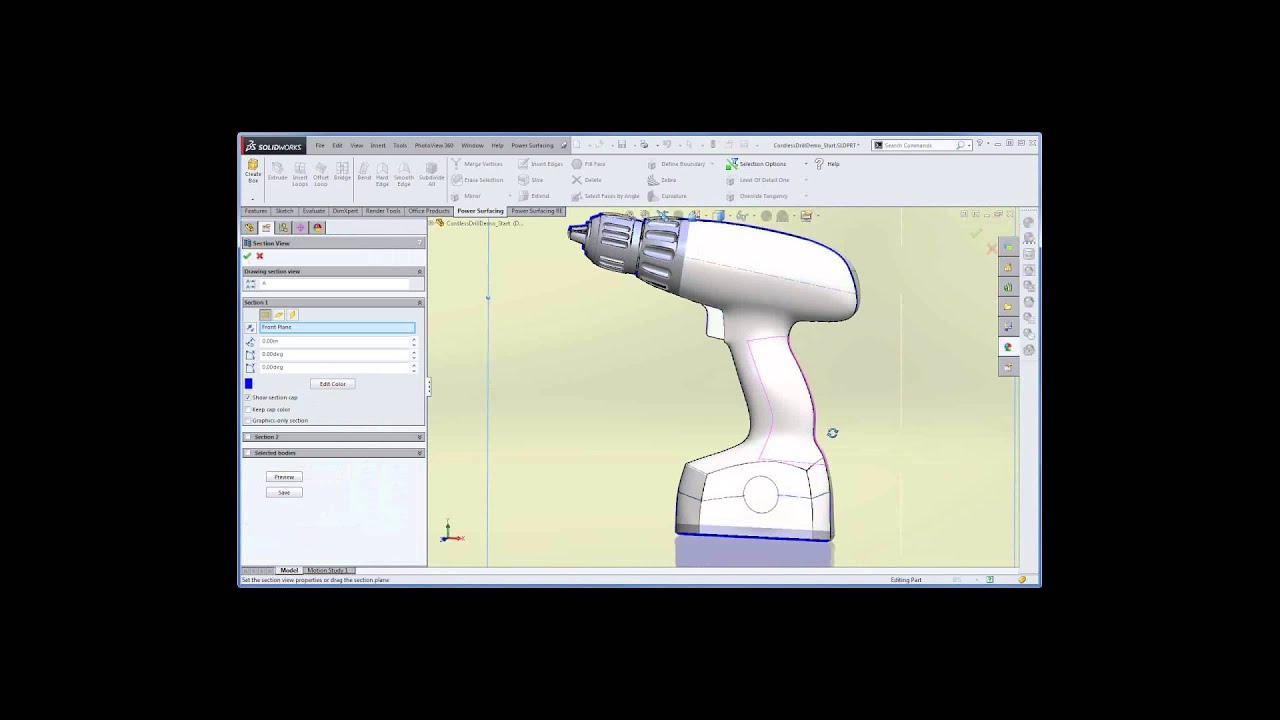Select the Offset Loop tool
Screen dimensions: 1280x720
[x=321, y=174]
